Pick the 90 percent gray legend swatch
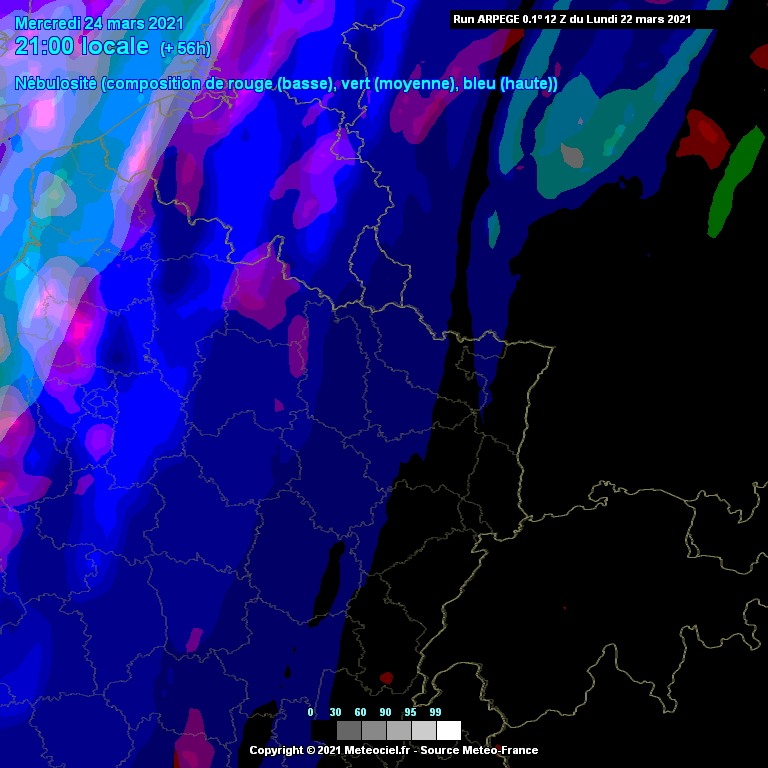 (x=399, y=730)
